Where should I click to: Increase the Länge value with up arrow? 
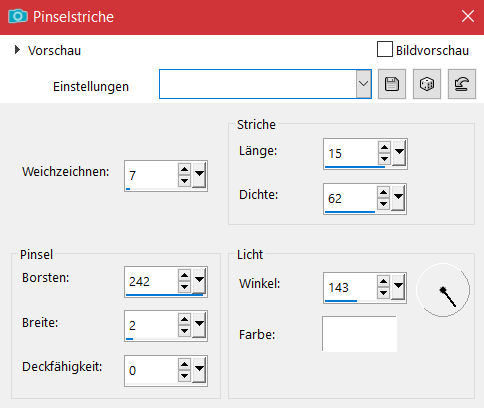[384, 147]
